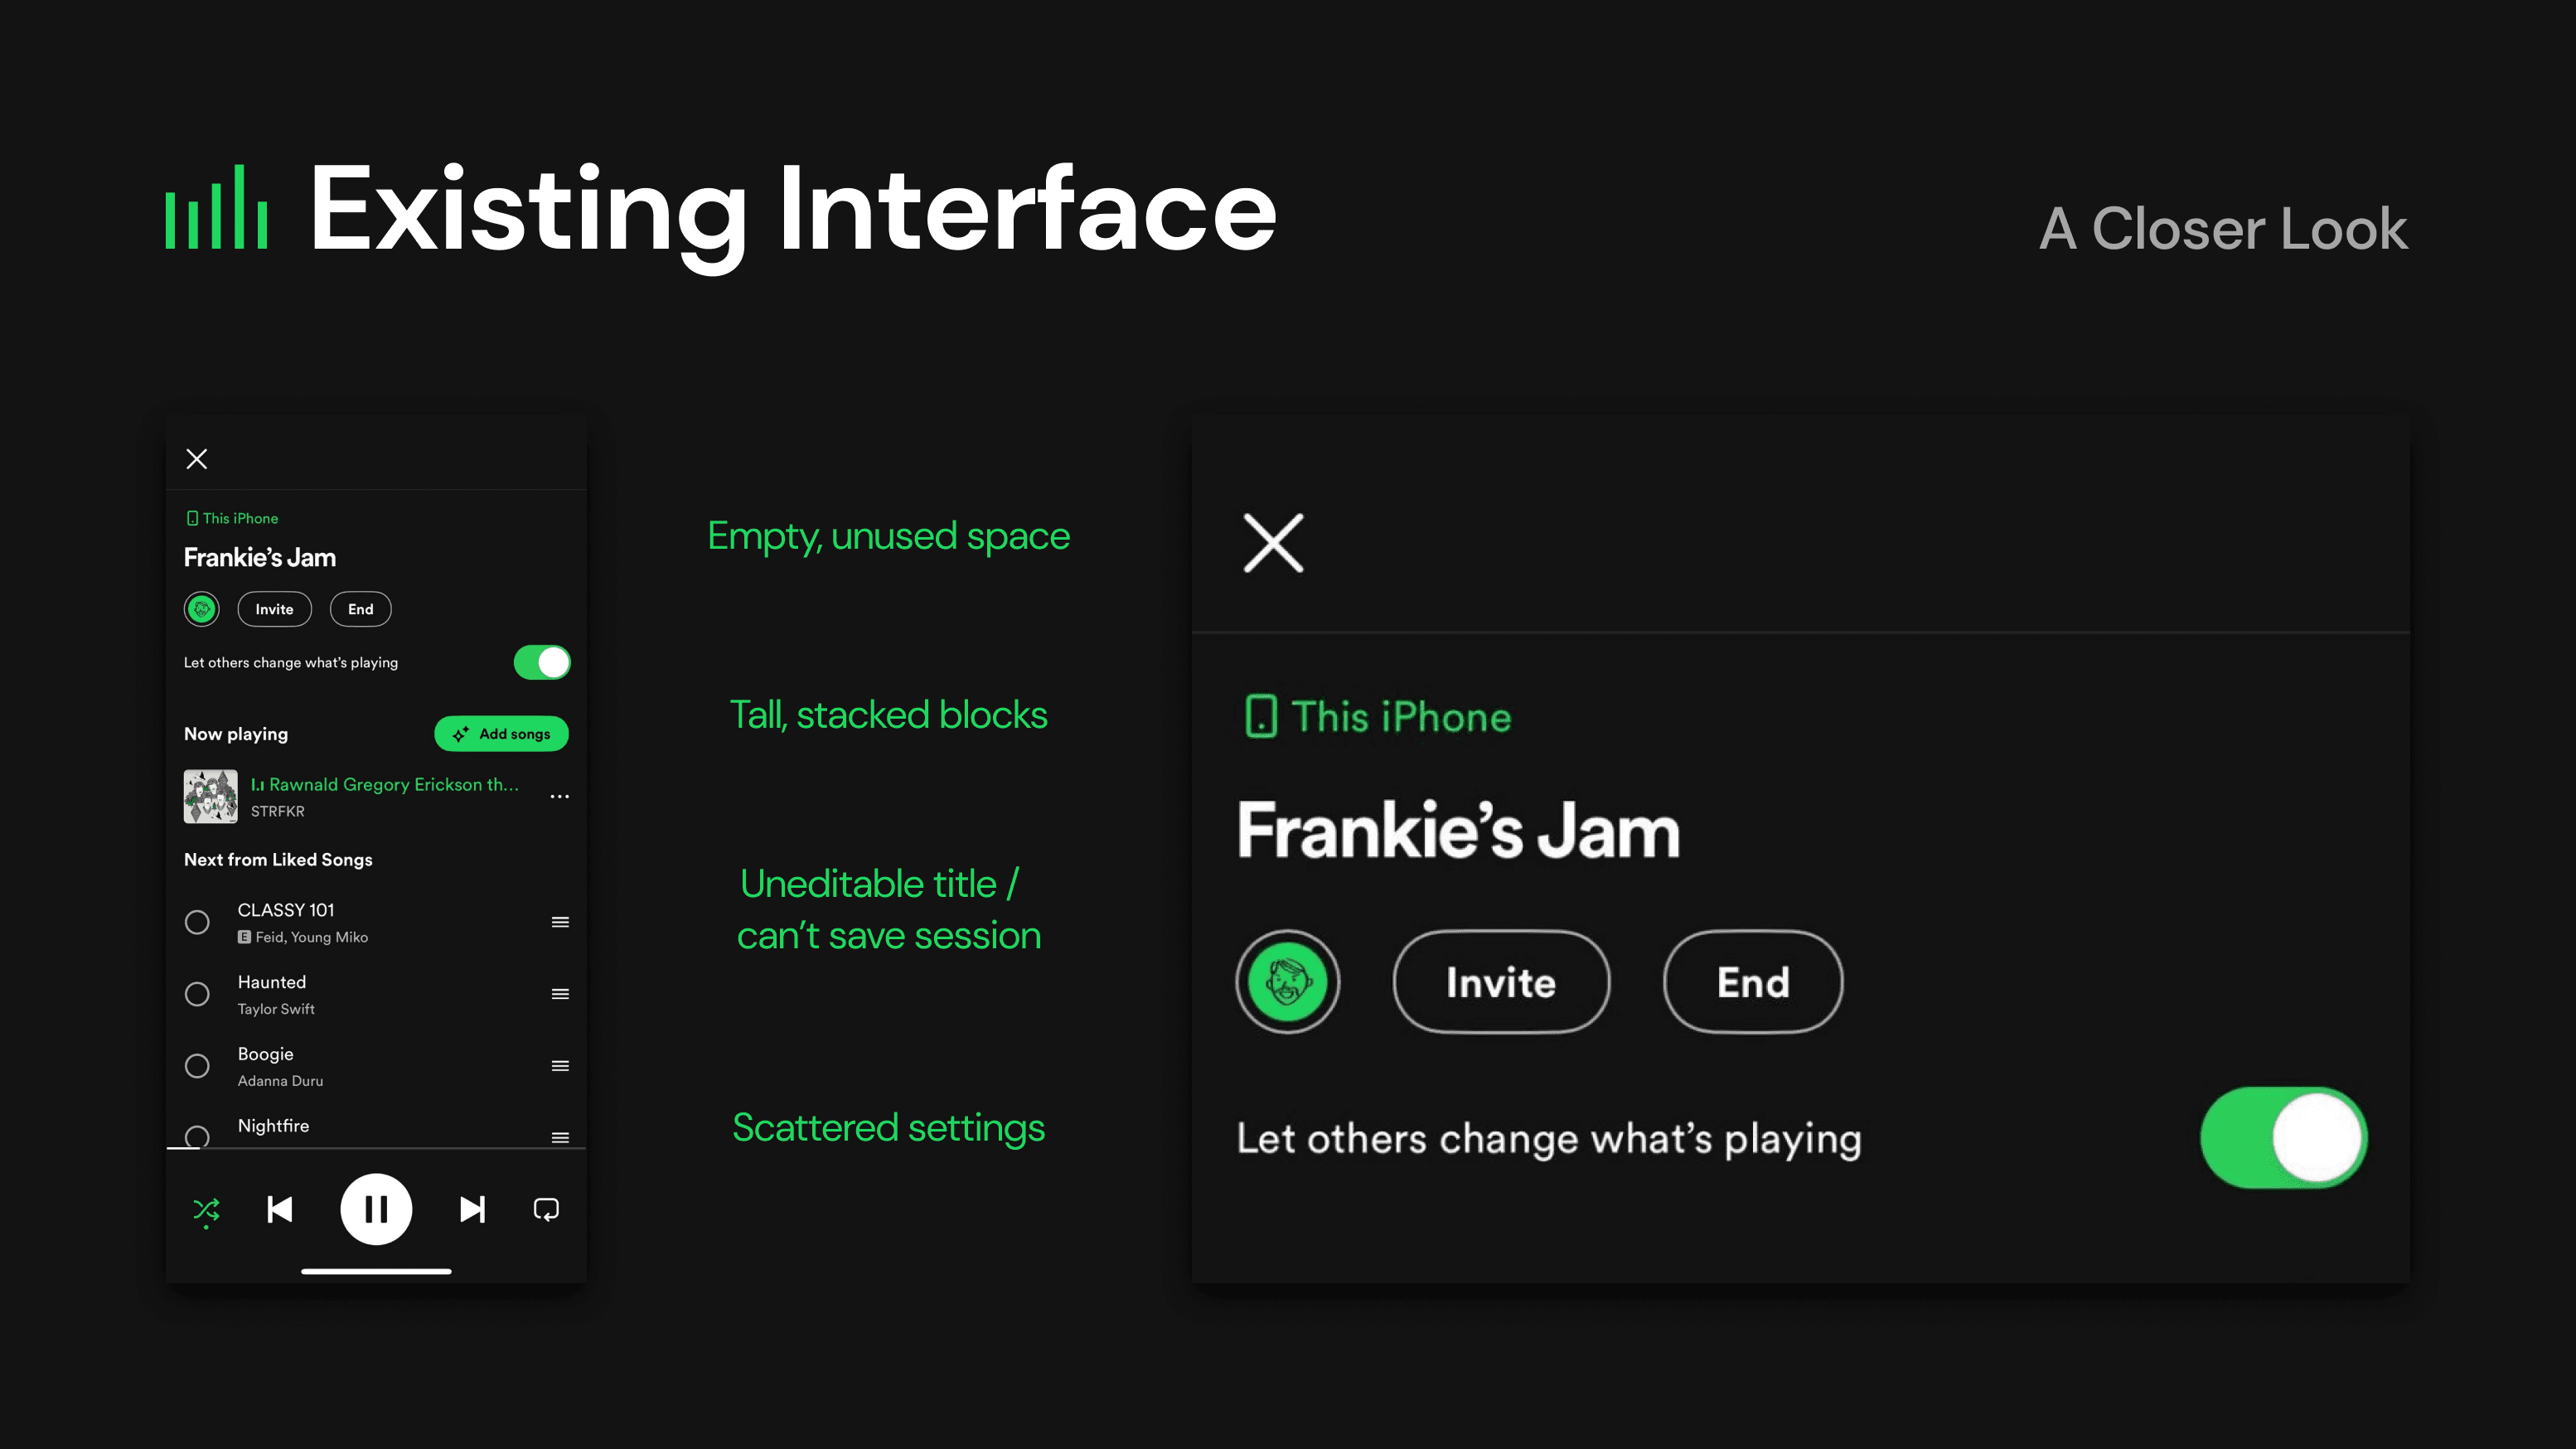This screenshot has height=1449, width=2576.
Task: Click the large host avatar in closer look
Action: (1288, 982)
